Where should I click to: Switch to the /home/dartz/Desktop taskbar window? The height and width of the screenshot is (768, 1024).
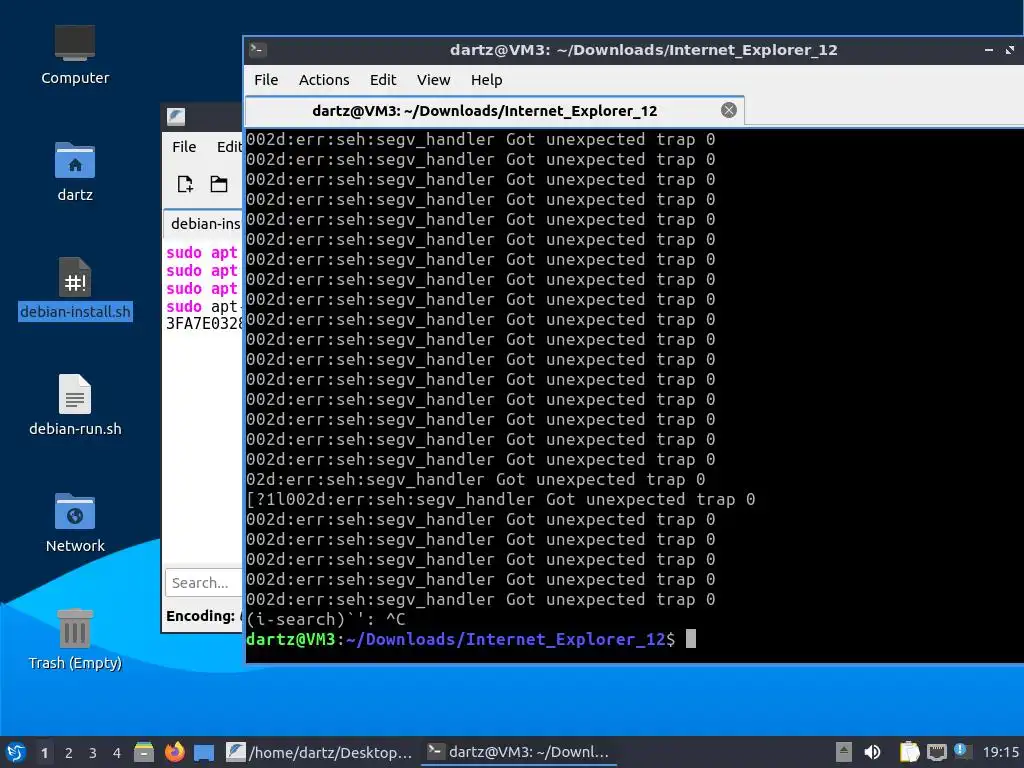[x=319, y=752]
